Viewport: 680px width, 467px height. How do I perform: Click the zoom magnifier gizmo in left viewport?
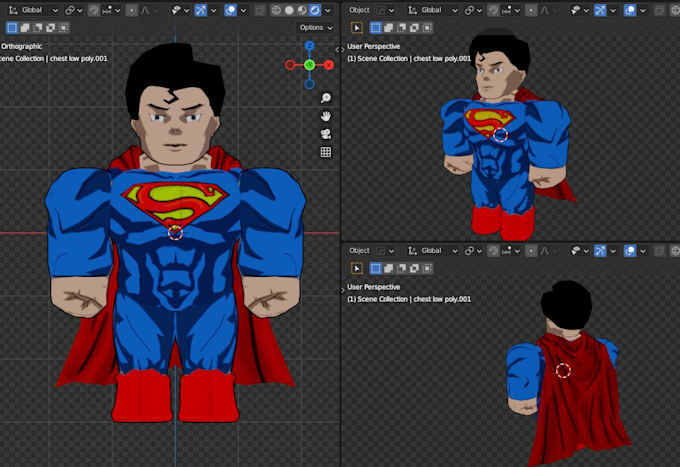click(326, 98)
